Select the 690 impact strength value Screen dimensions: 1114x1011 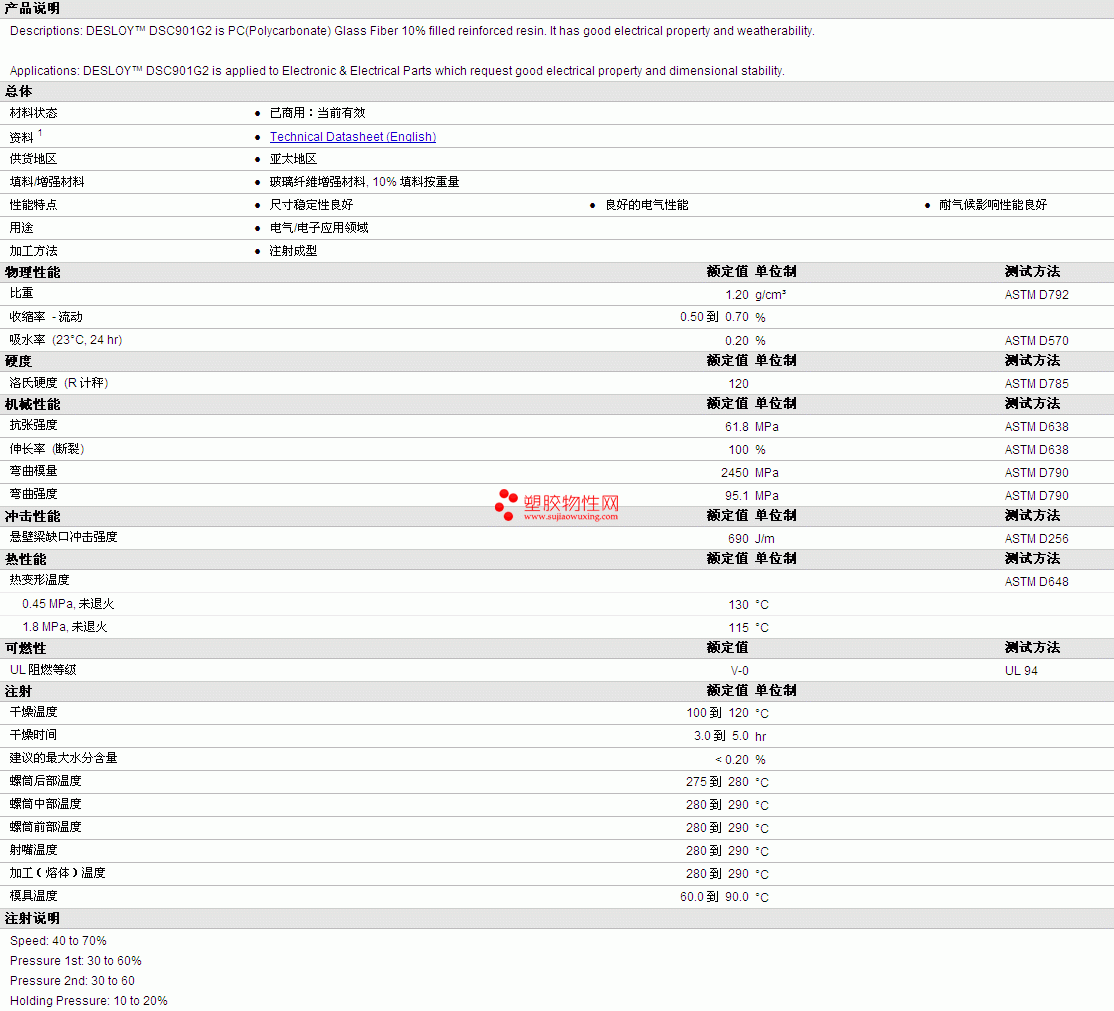pyautogui.click(x=738, y=539)
